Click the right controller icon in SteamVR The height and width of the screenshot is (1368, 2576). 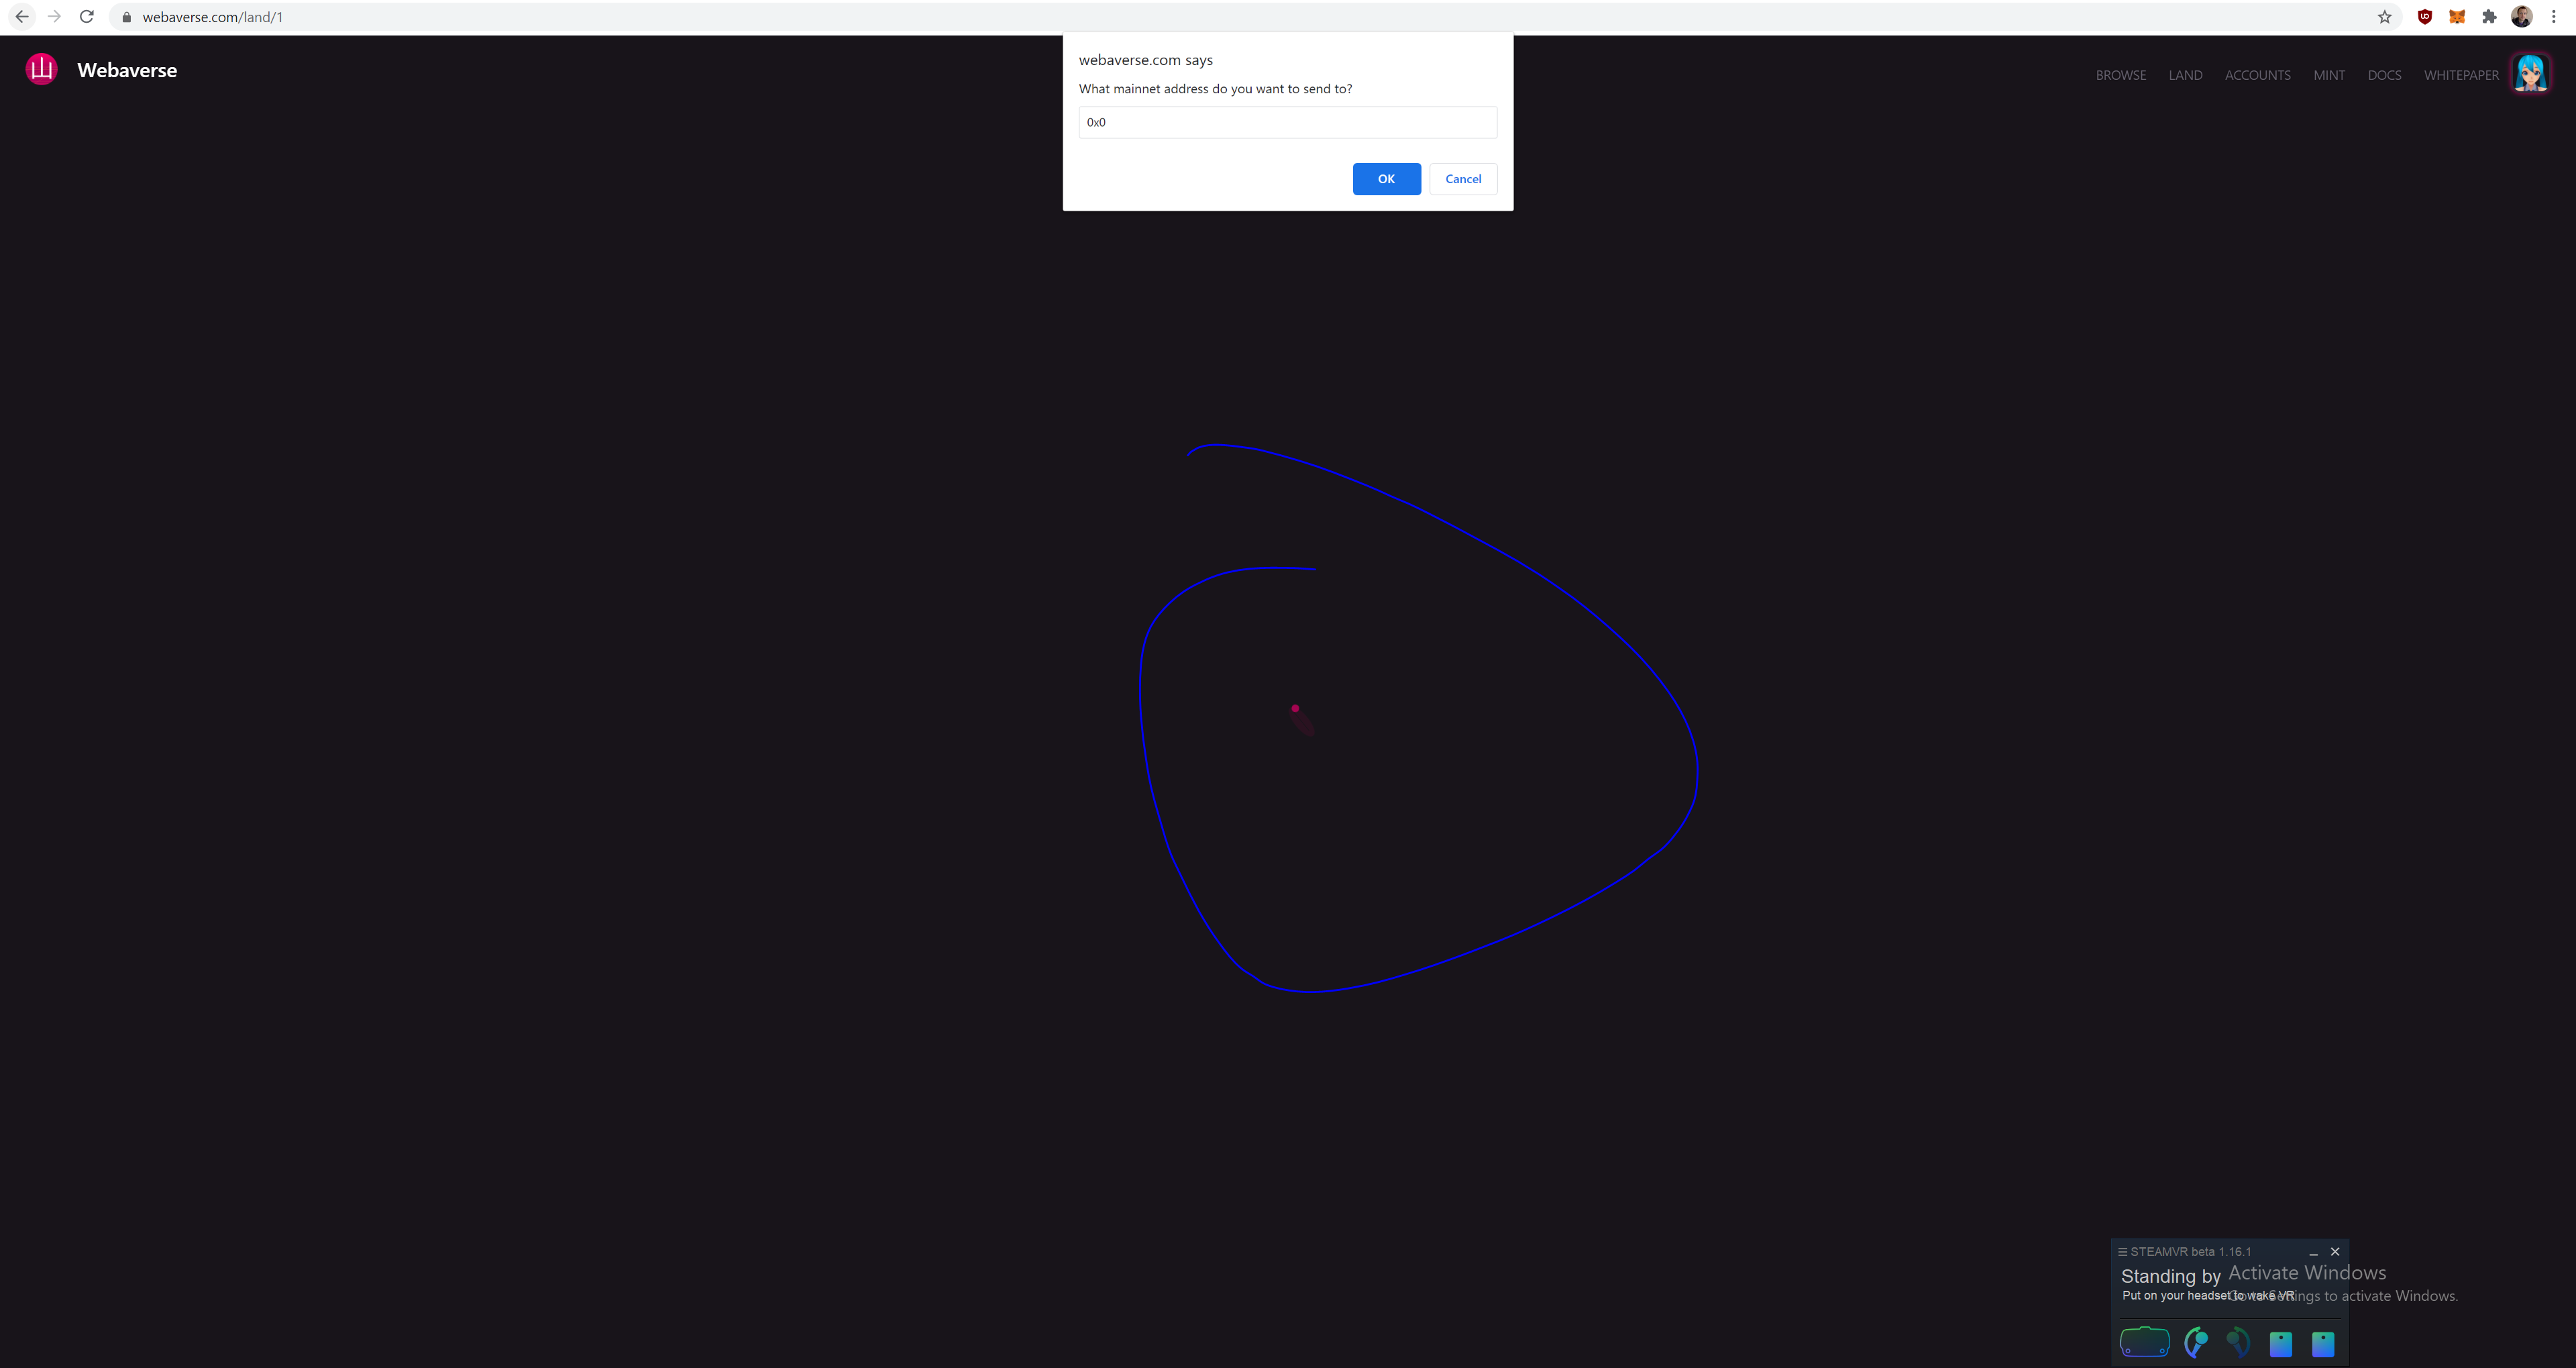click(x=2238, y=1342)
